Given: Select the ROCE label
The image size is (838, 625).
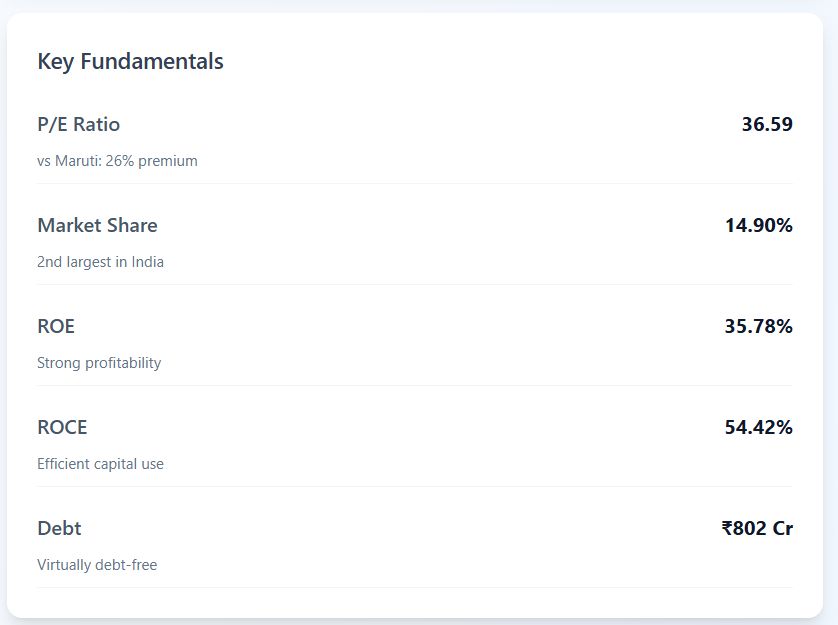Looking at the screenshot, I should click(62, 427).
